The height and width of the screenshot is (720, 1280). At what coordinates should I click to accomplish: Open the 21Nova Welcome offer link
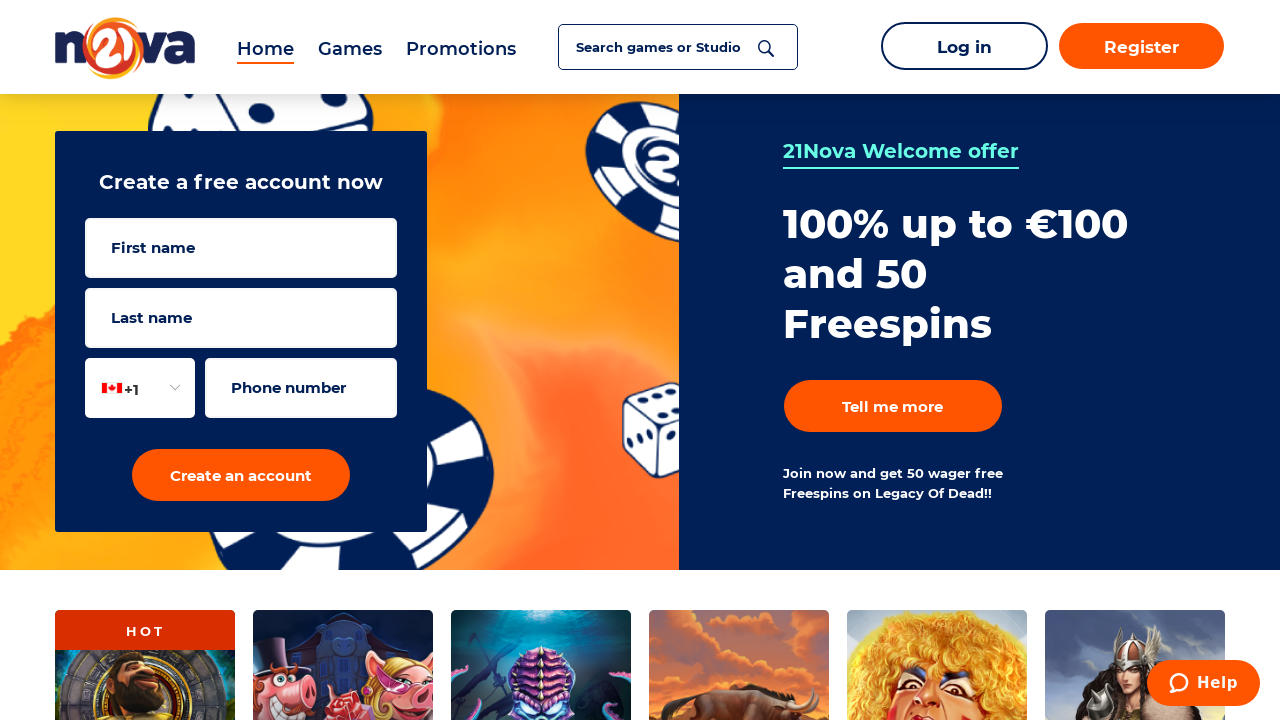[x=901, y=152]
